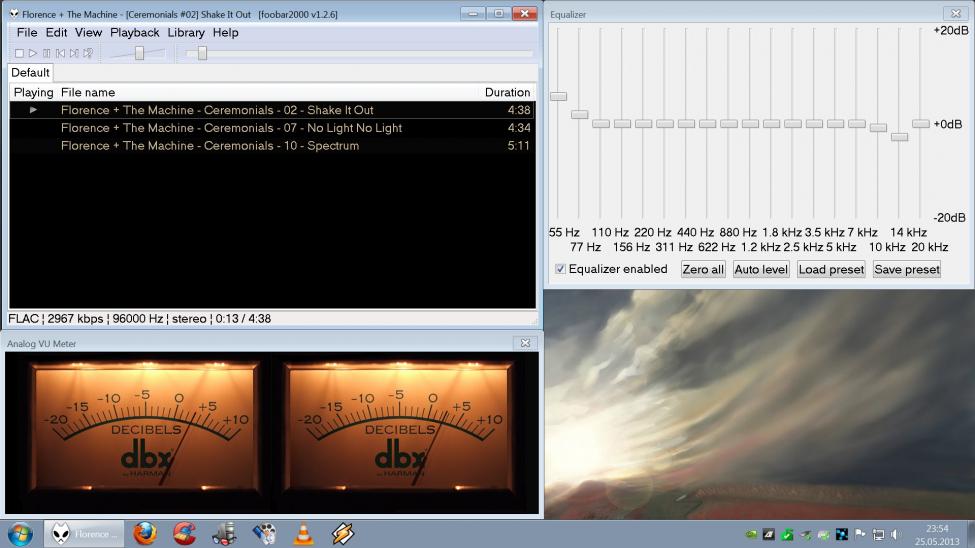The height and width of the screenshot is (548, 975).
Task: Minimize the foobar2000 window
Action: 473,13
